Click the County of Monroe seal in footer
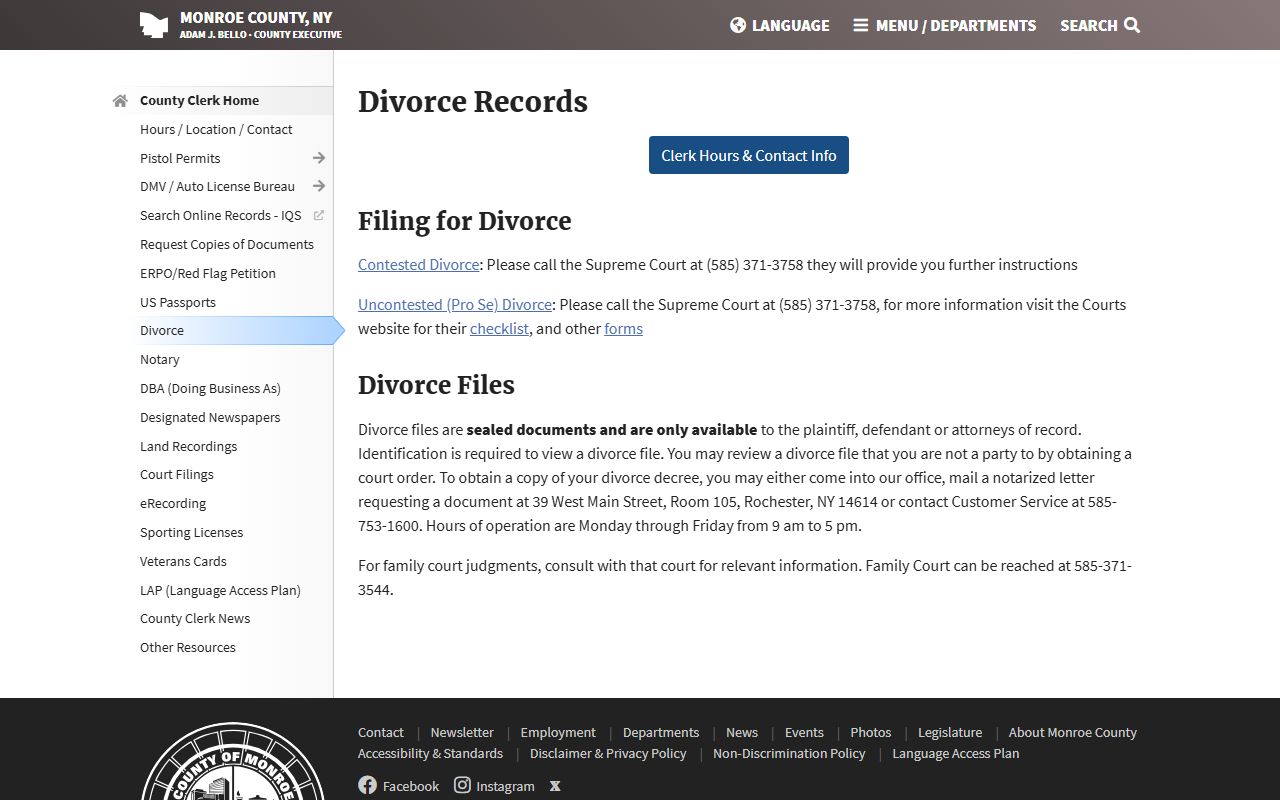Screen dimensions: 1280x800 pyautogui.click(x=233, y=762)
